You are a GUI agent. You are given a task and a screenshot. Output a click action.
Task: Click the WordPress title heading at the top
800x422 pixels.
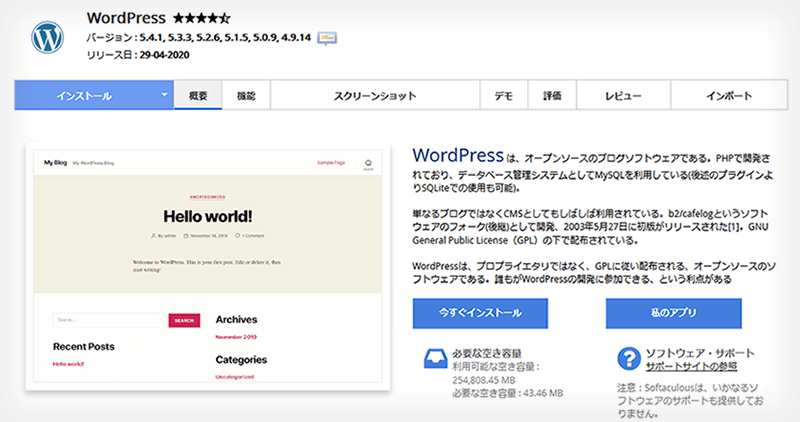pos(126,18)
